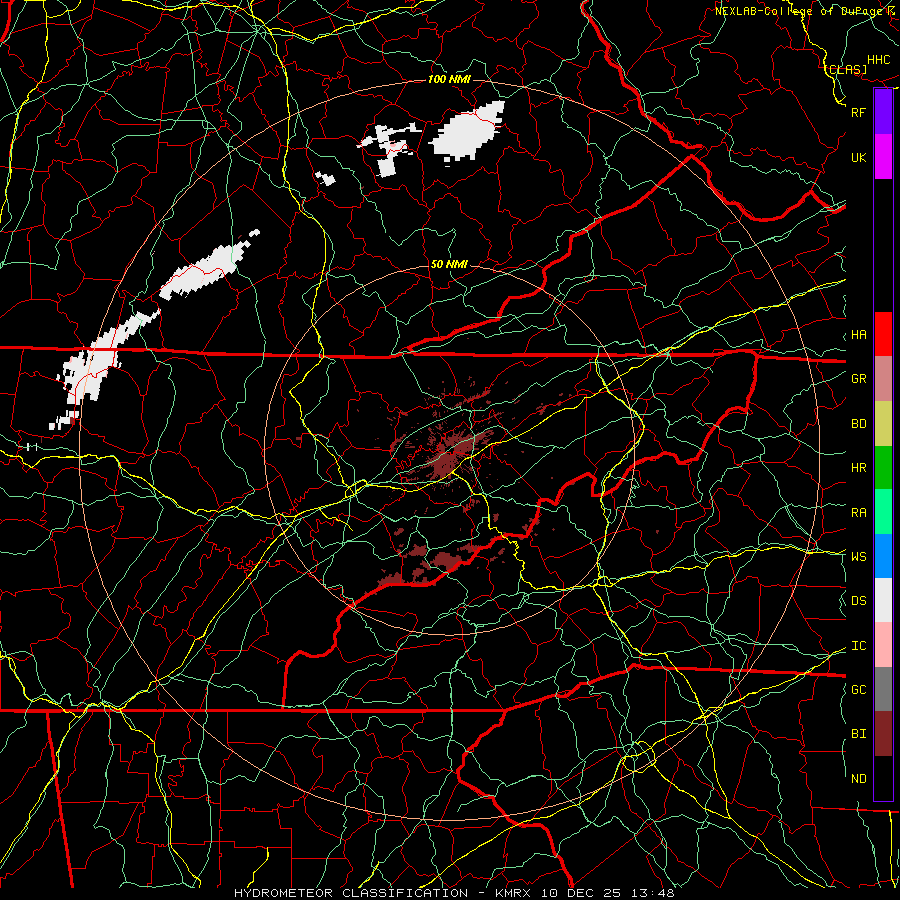Select the RA legend label
This screenshot has width=900, height=900.
click(x=858, y=513)
